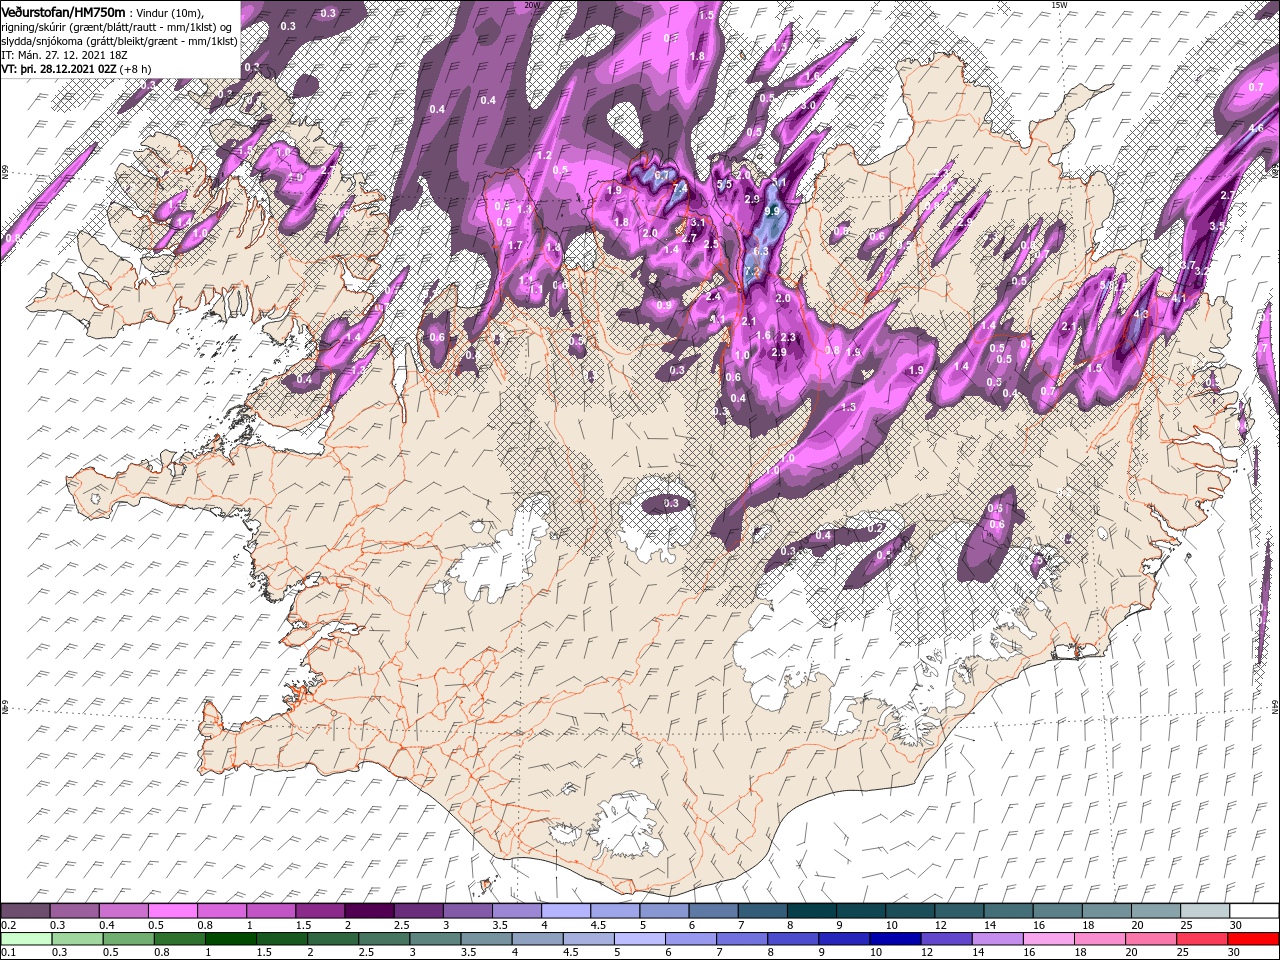Click the 6.7 precipitation value on the map
Screen dimensions: 1280x960
click(662, 175)
